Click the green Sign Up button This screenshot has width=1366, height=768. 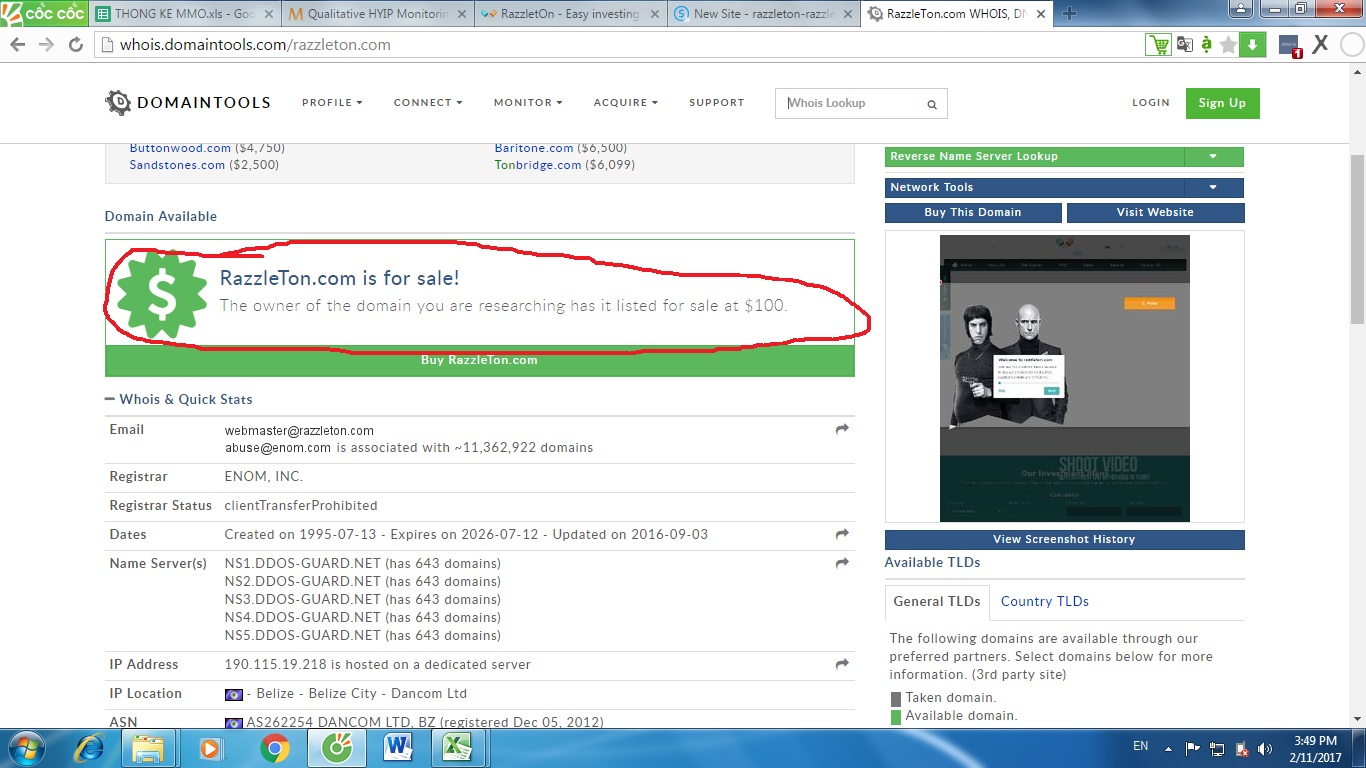tap(1222, 103)
